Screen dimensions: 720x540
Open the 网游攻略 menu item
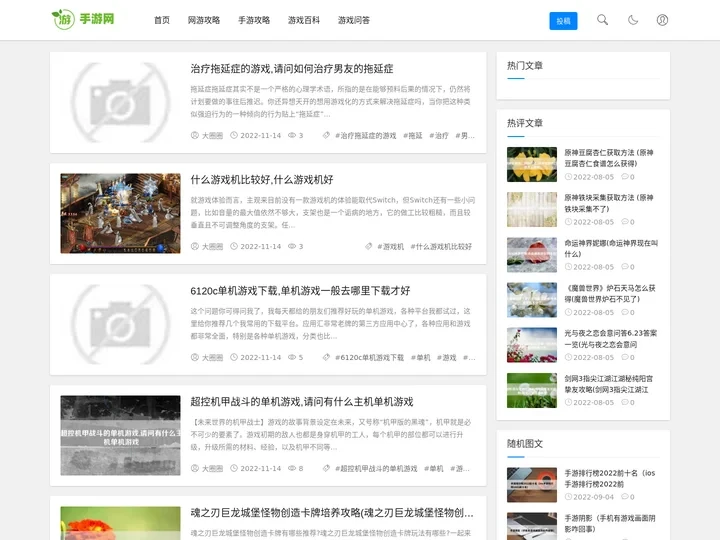204,20
